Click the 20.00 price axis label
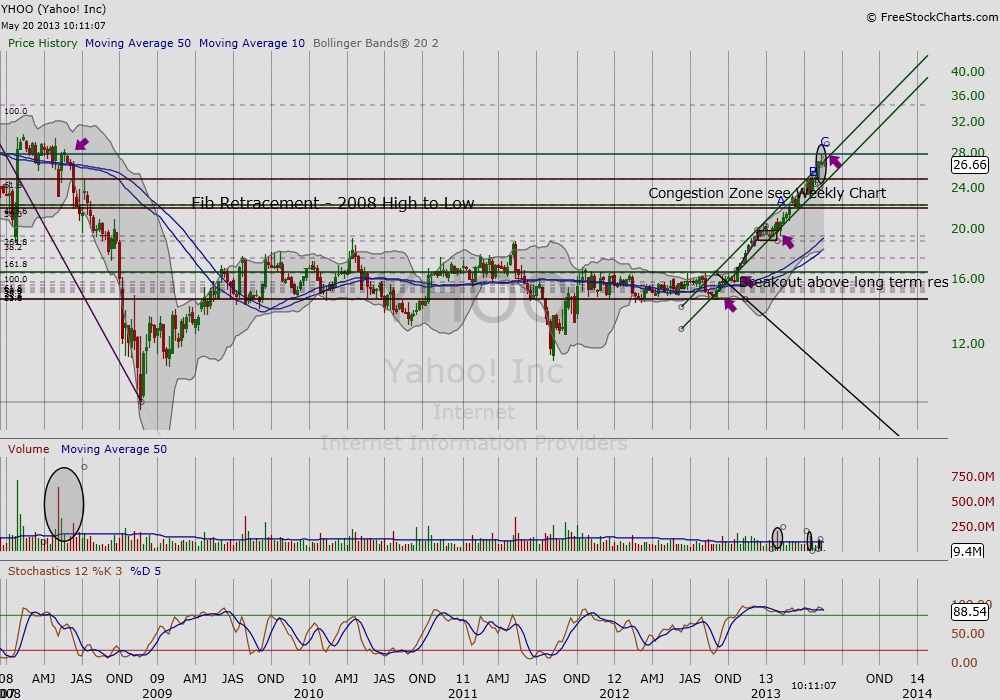 pos(967,228)
